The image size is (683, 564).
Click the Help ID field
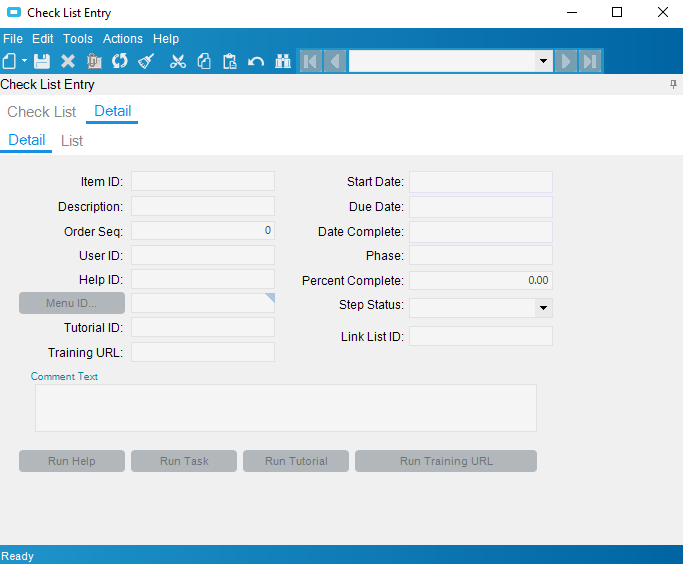(x=203, y=279)
